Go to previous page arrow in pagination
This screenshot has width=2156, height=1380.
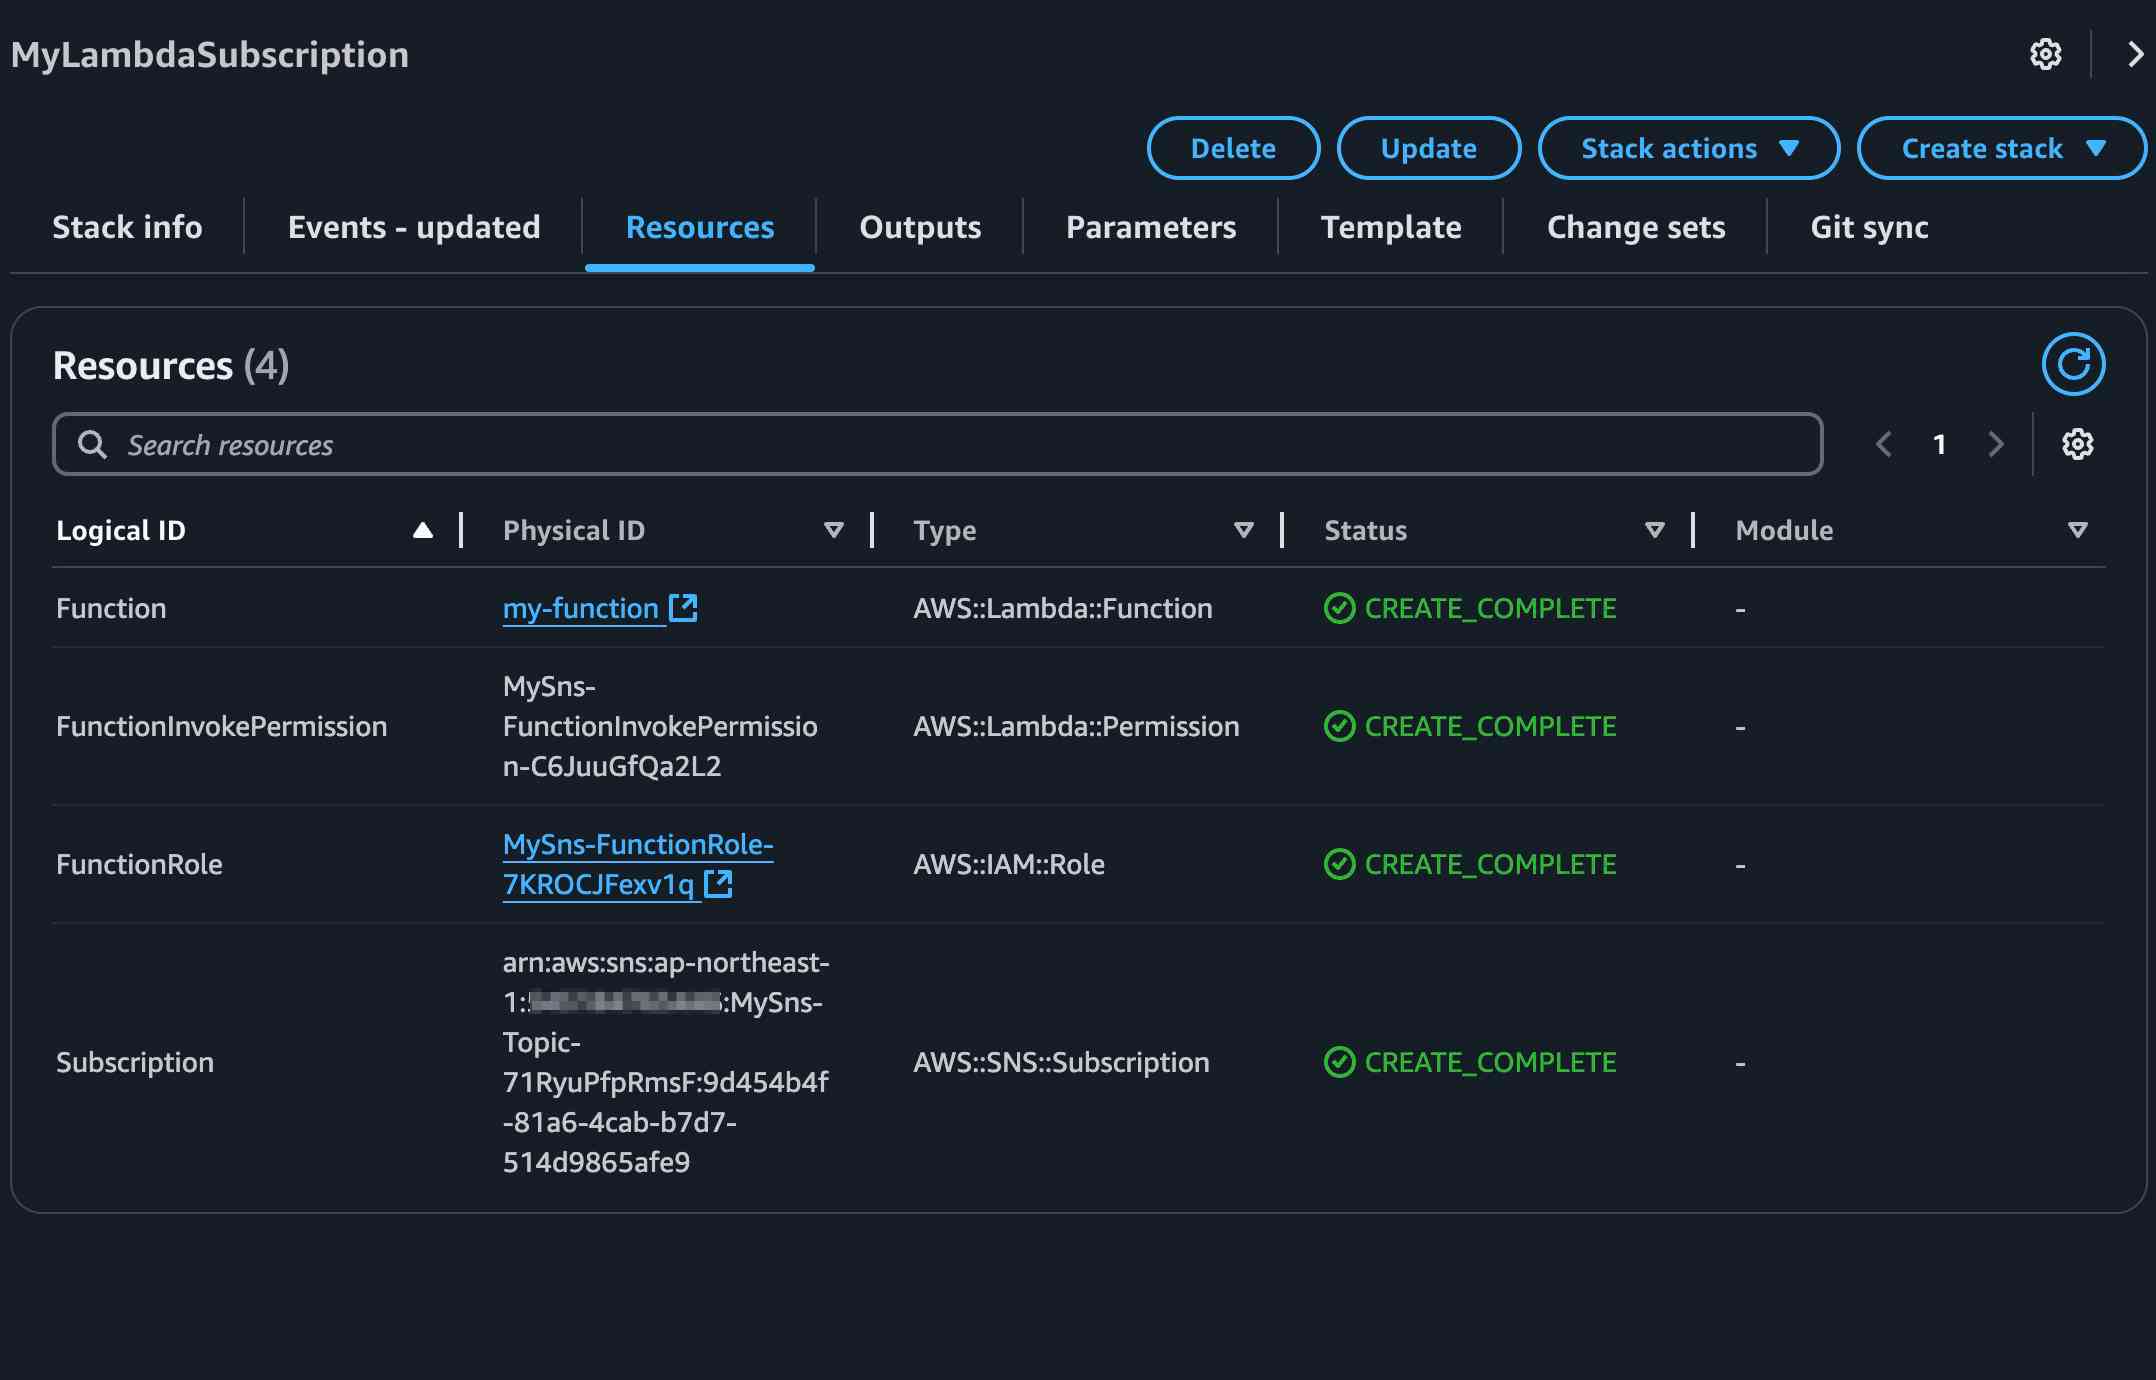1884,444
